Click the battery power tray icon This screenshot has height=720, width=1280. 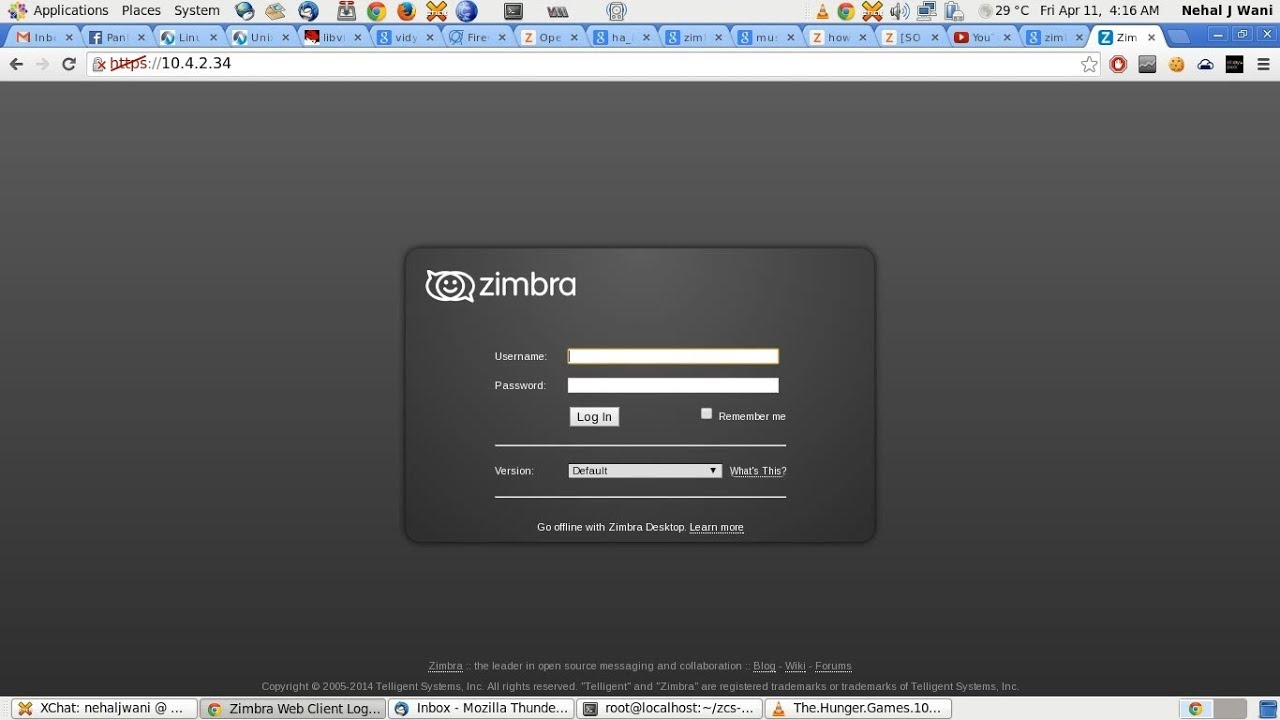click(x=954, y=11)
